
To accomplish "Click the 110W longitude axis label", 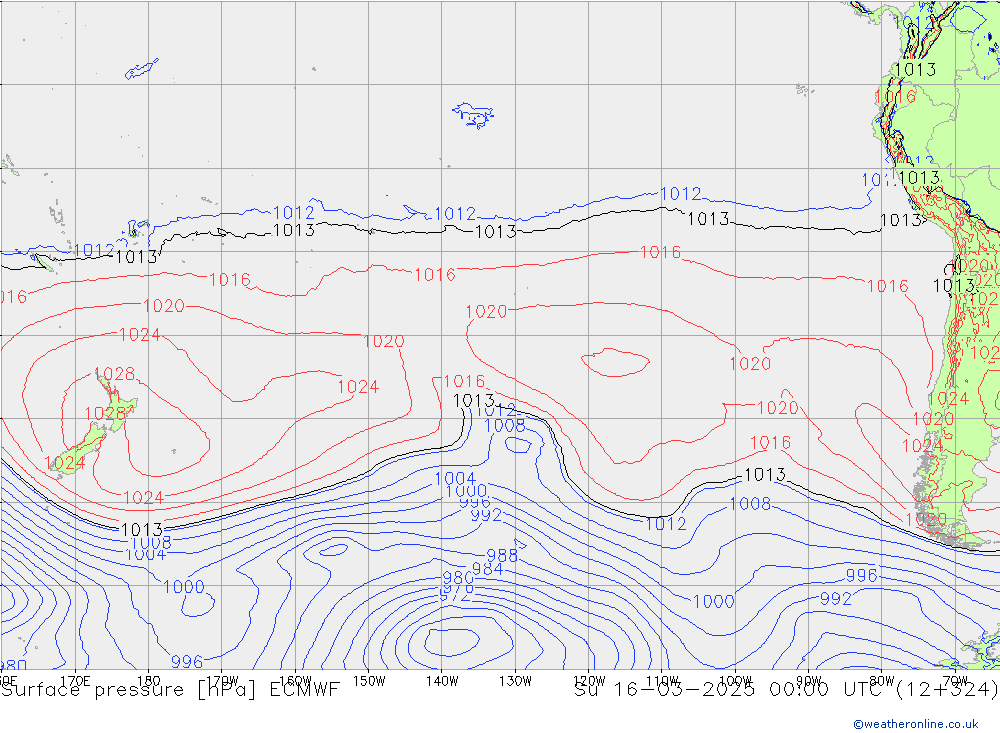I will coord(662,681).
